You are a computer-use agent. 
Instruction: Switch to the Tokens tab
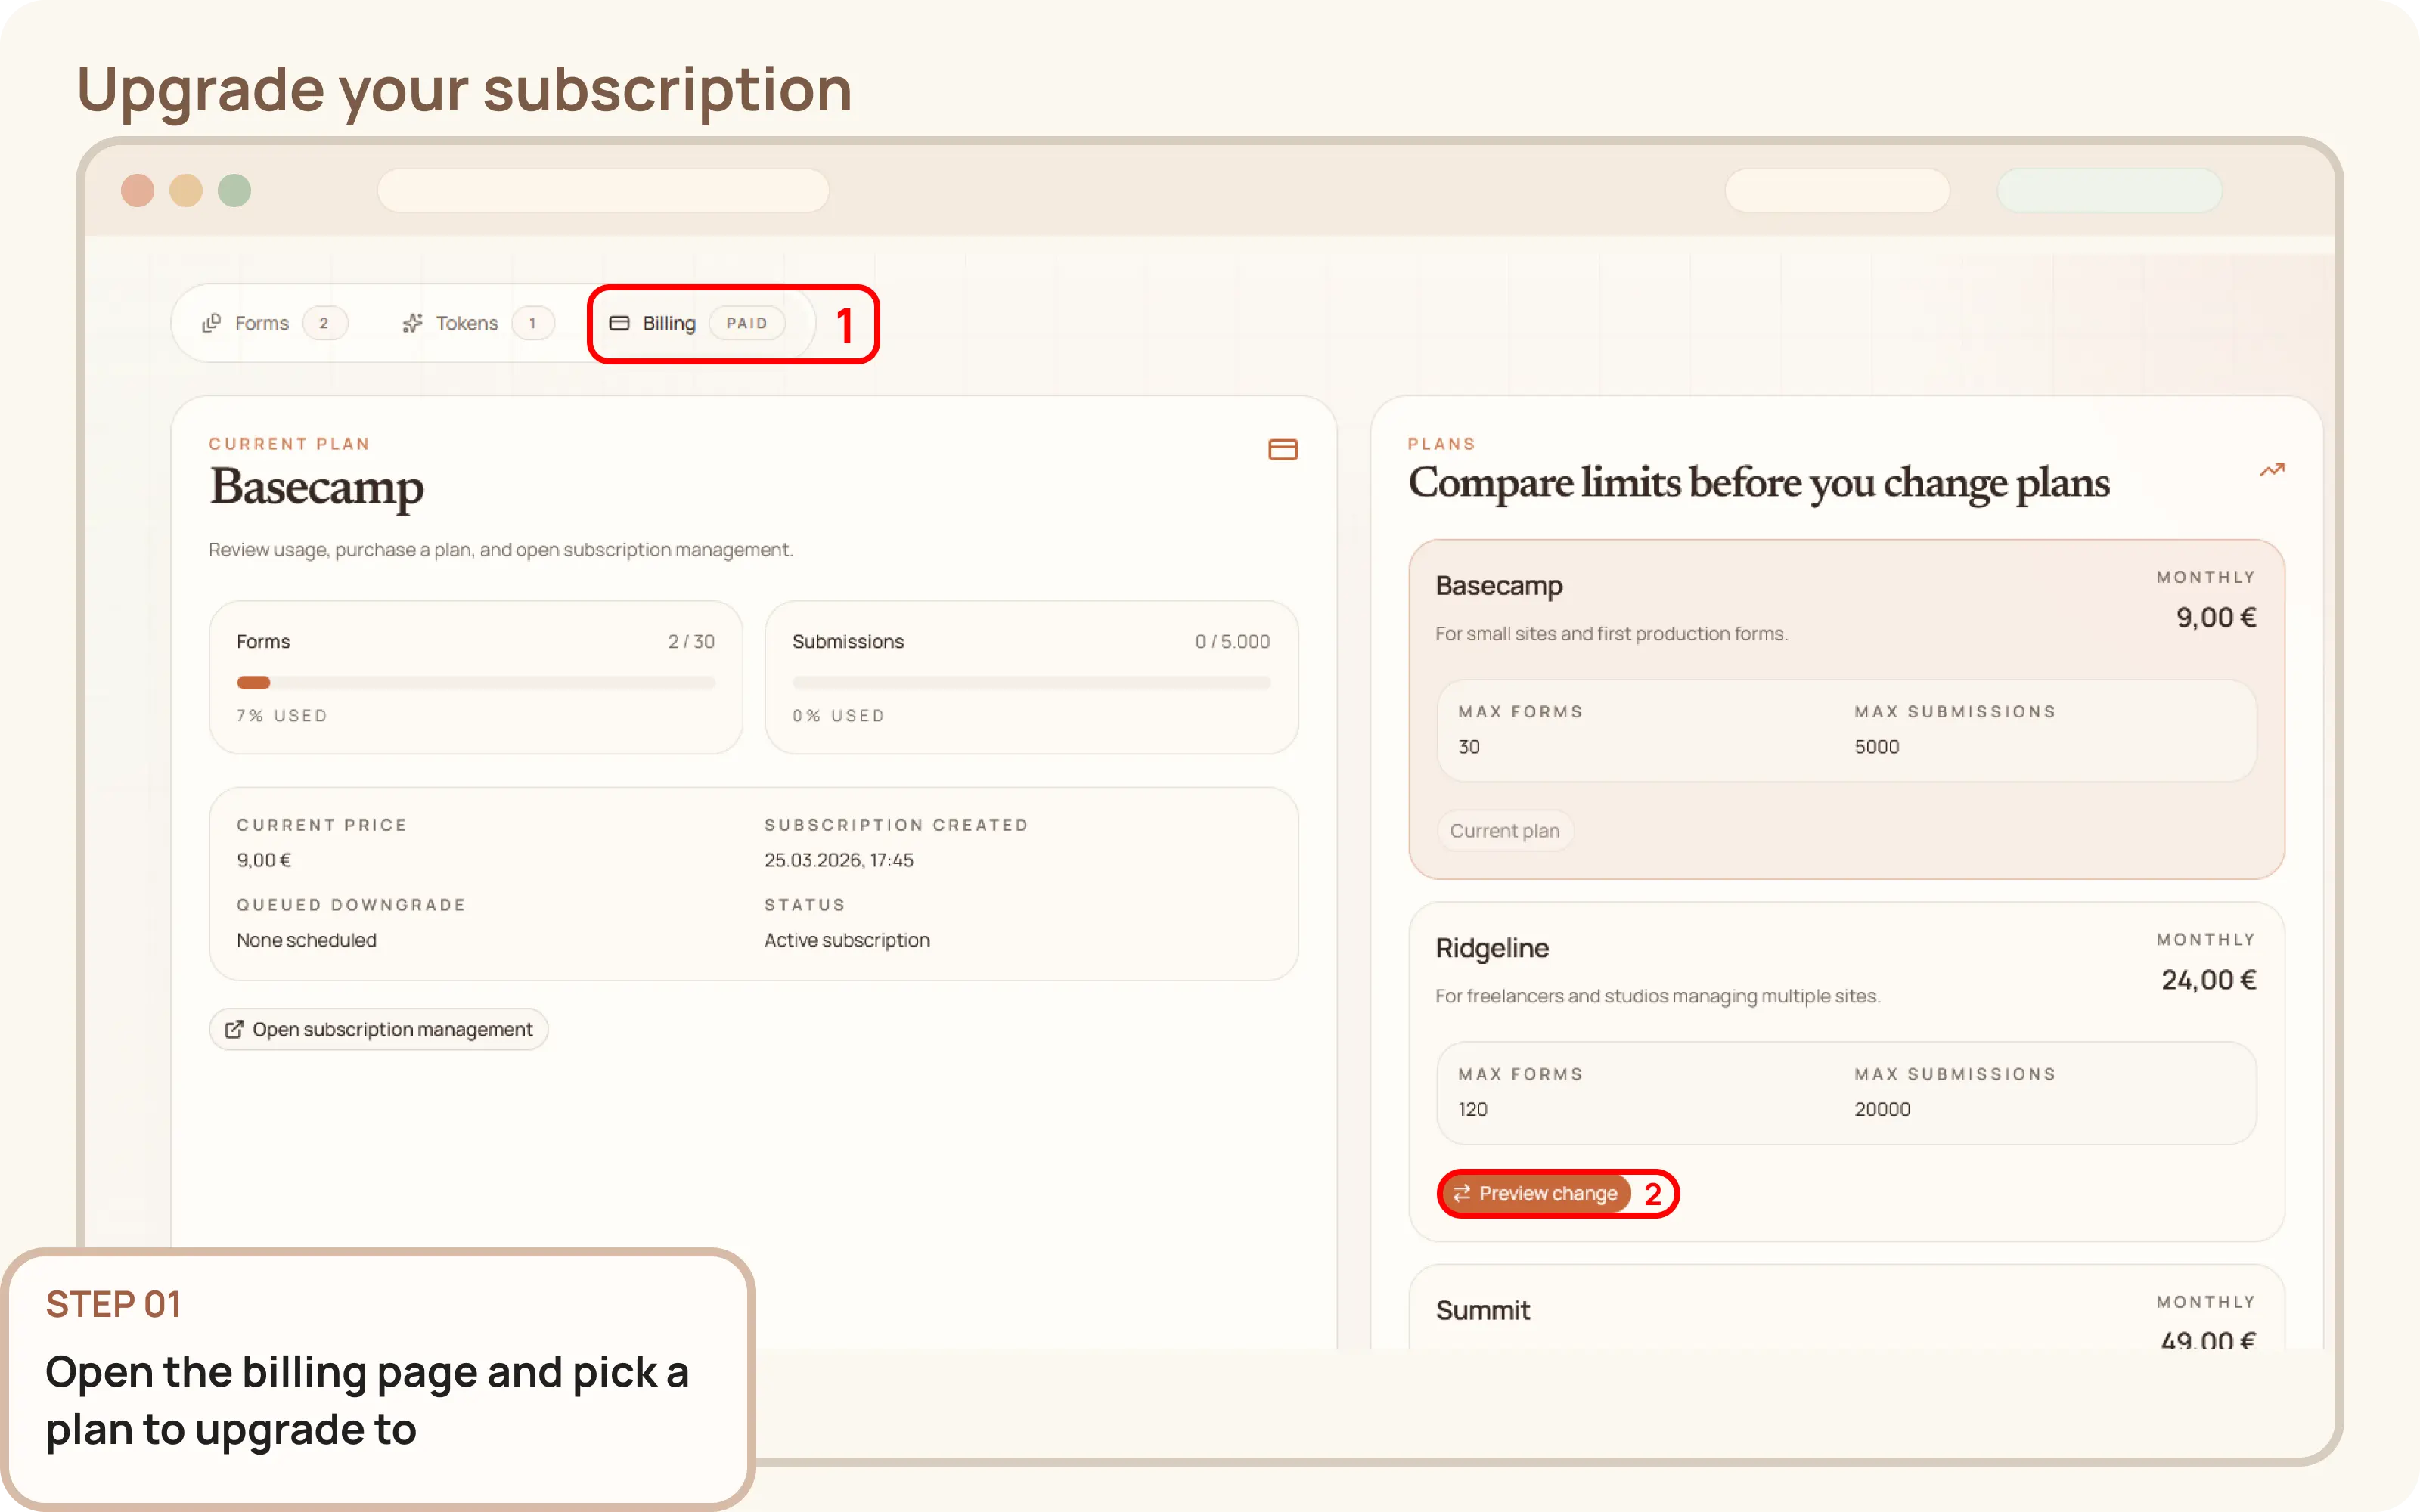coord(466,323)
